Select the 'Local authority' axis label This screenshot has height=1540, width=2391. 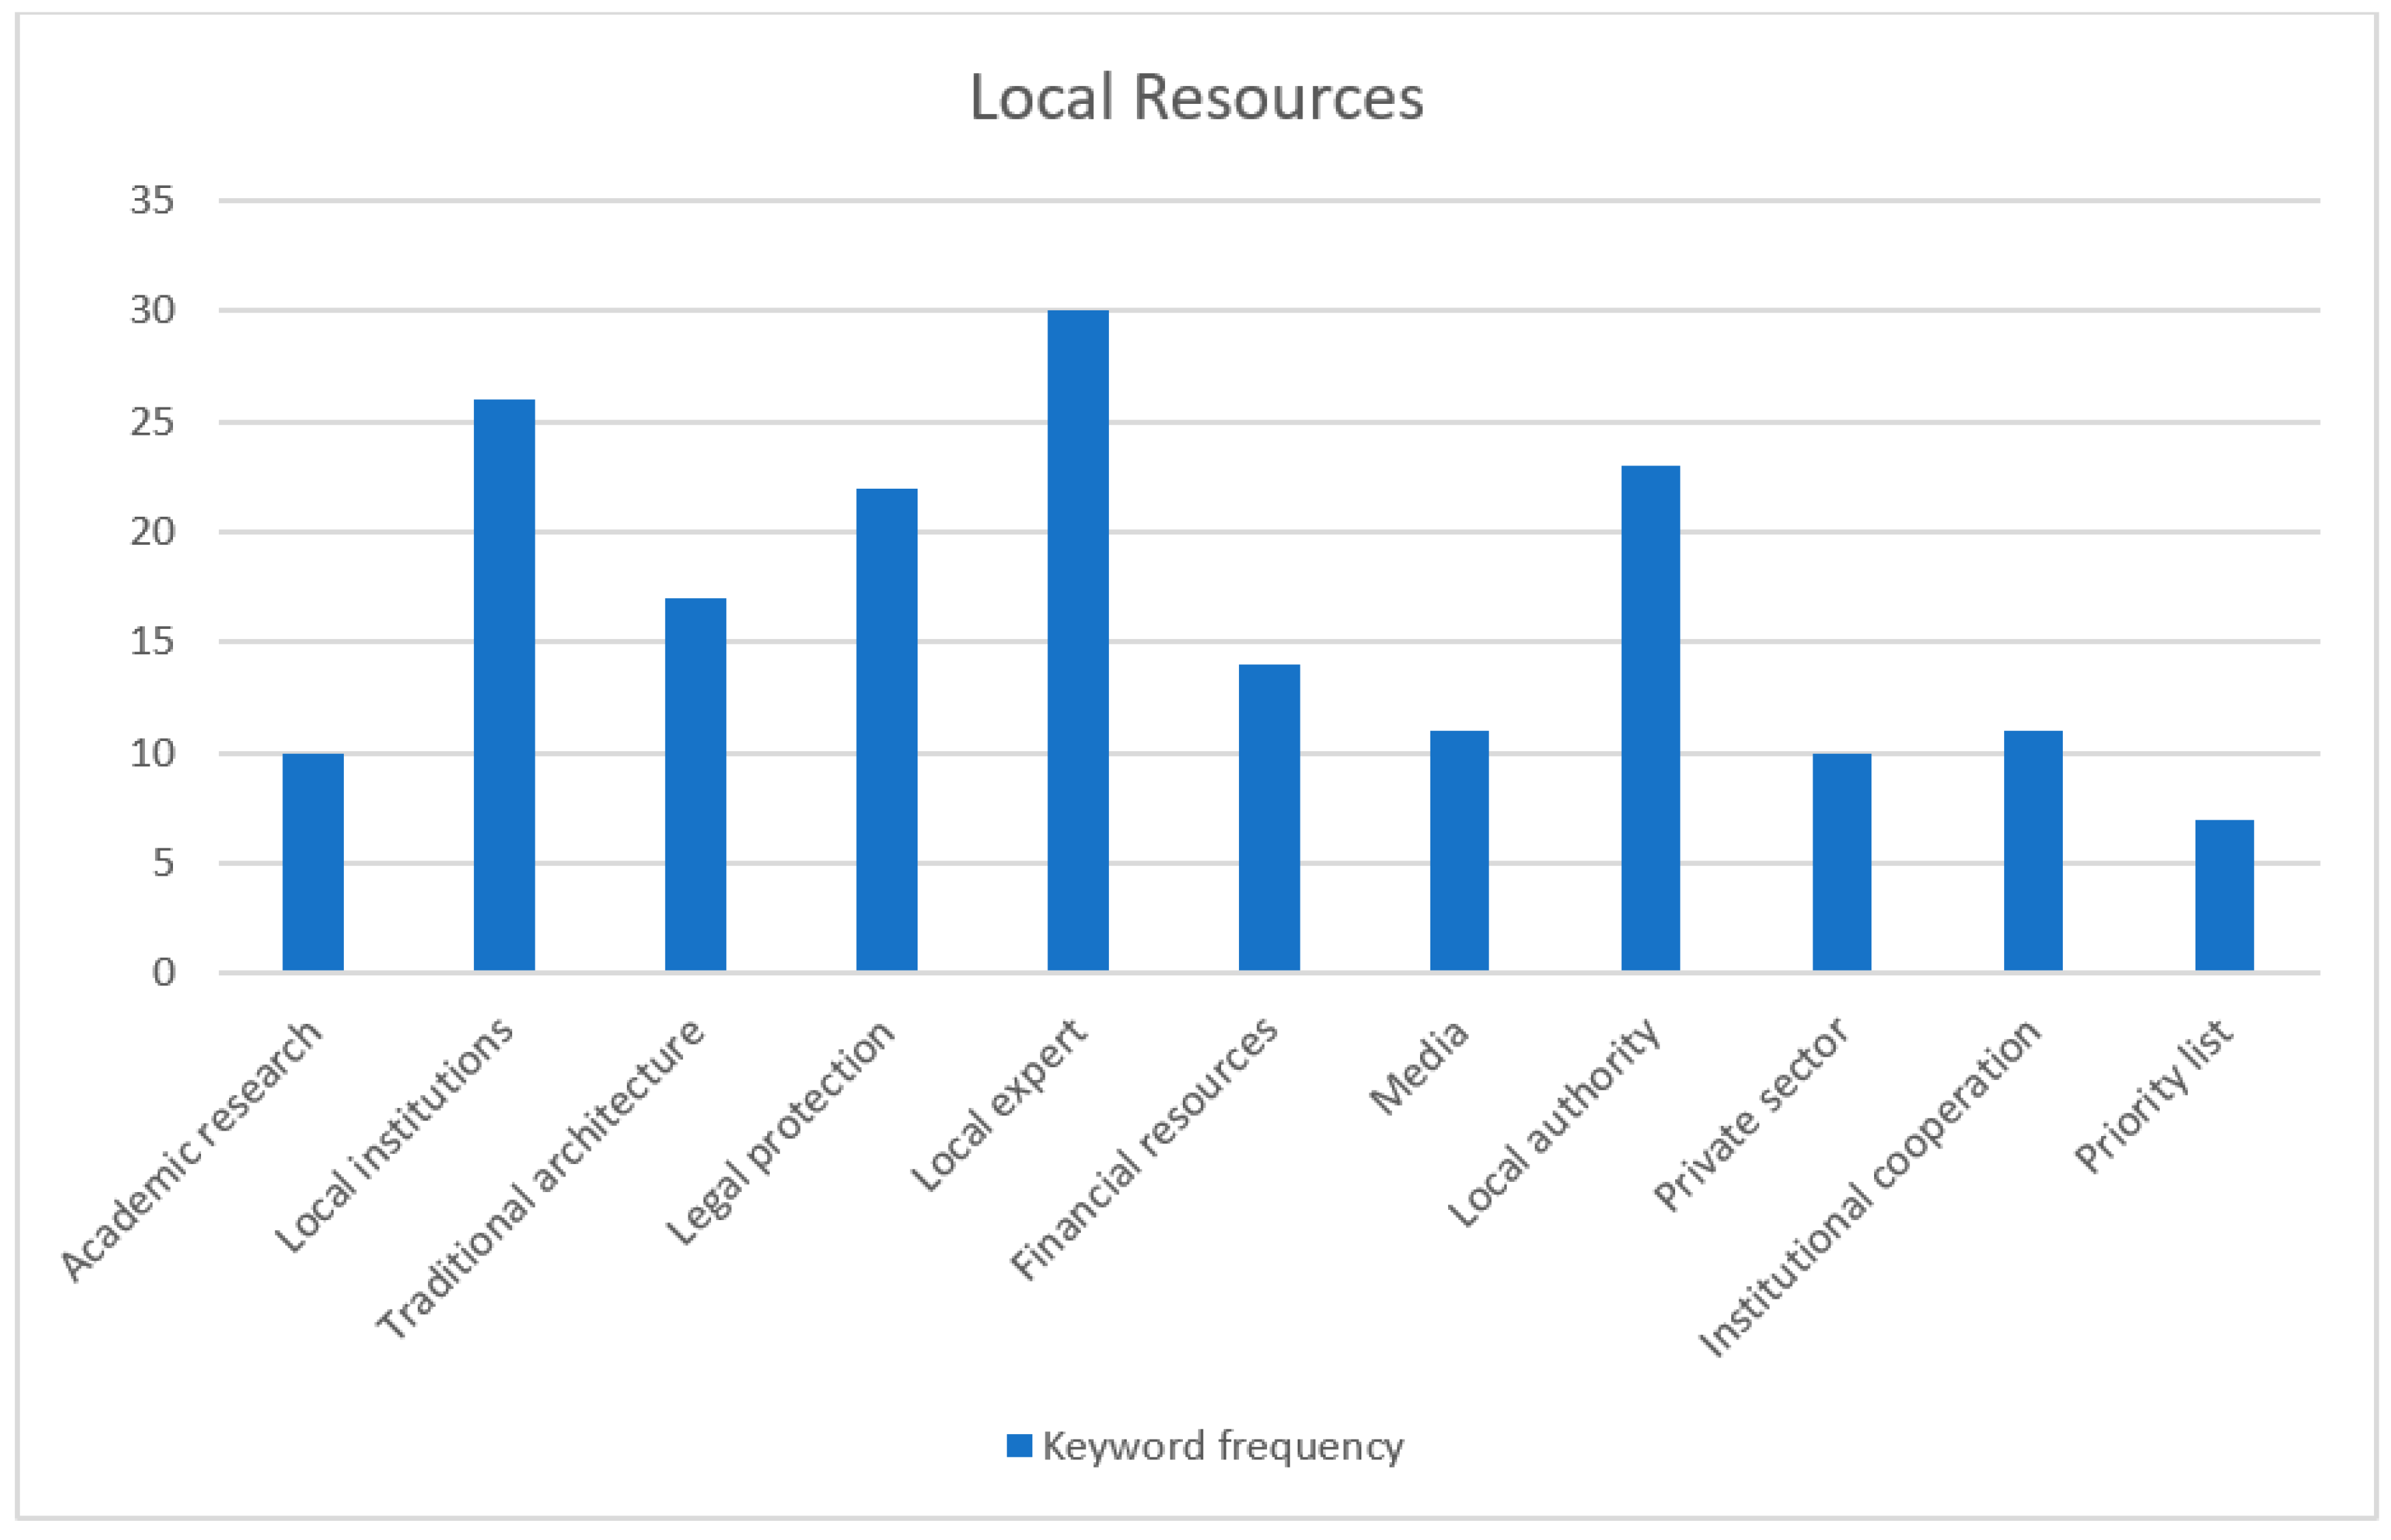tap(1555, 1123)
